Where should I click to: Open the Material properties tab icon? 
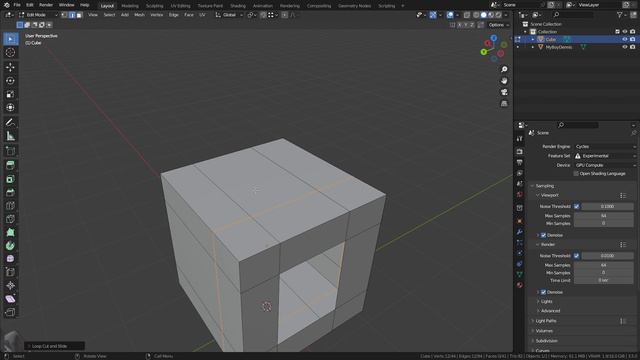520,285
